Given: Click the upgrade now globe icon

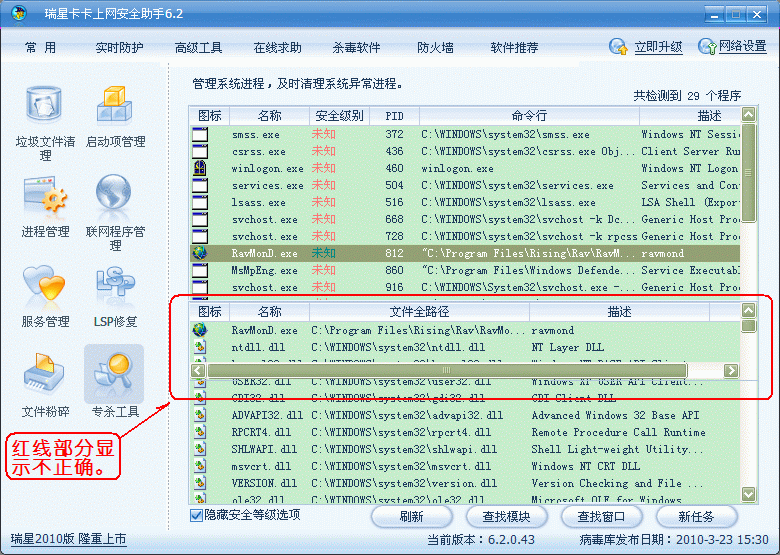Looking at the screenshot, I should (618, 47).
